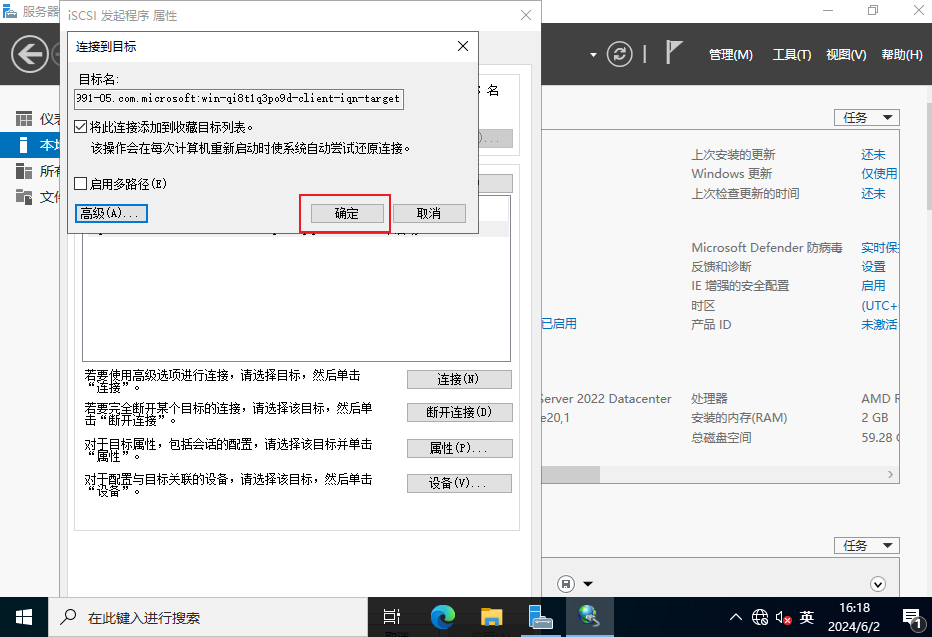Open the 工具(T) menu

pyautogui.click(x=791, y=55)
